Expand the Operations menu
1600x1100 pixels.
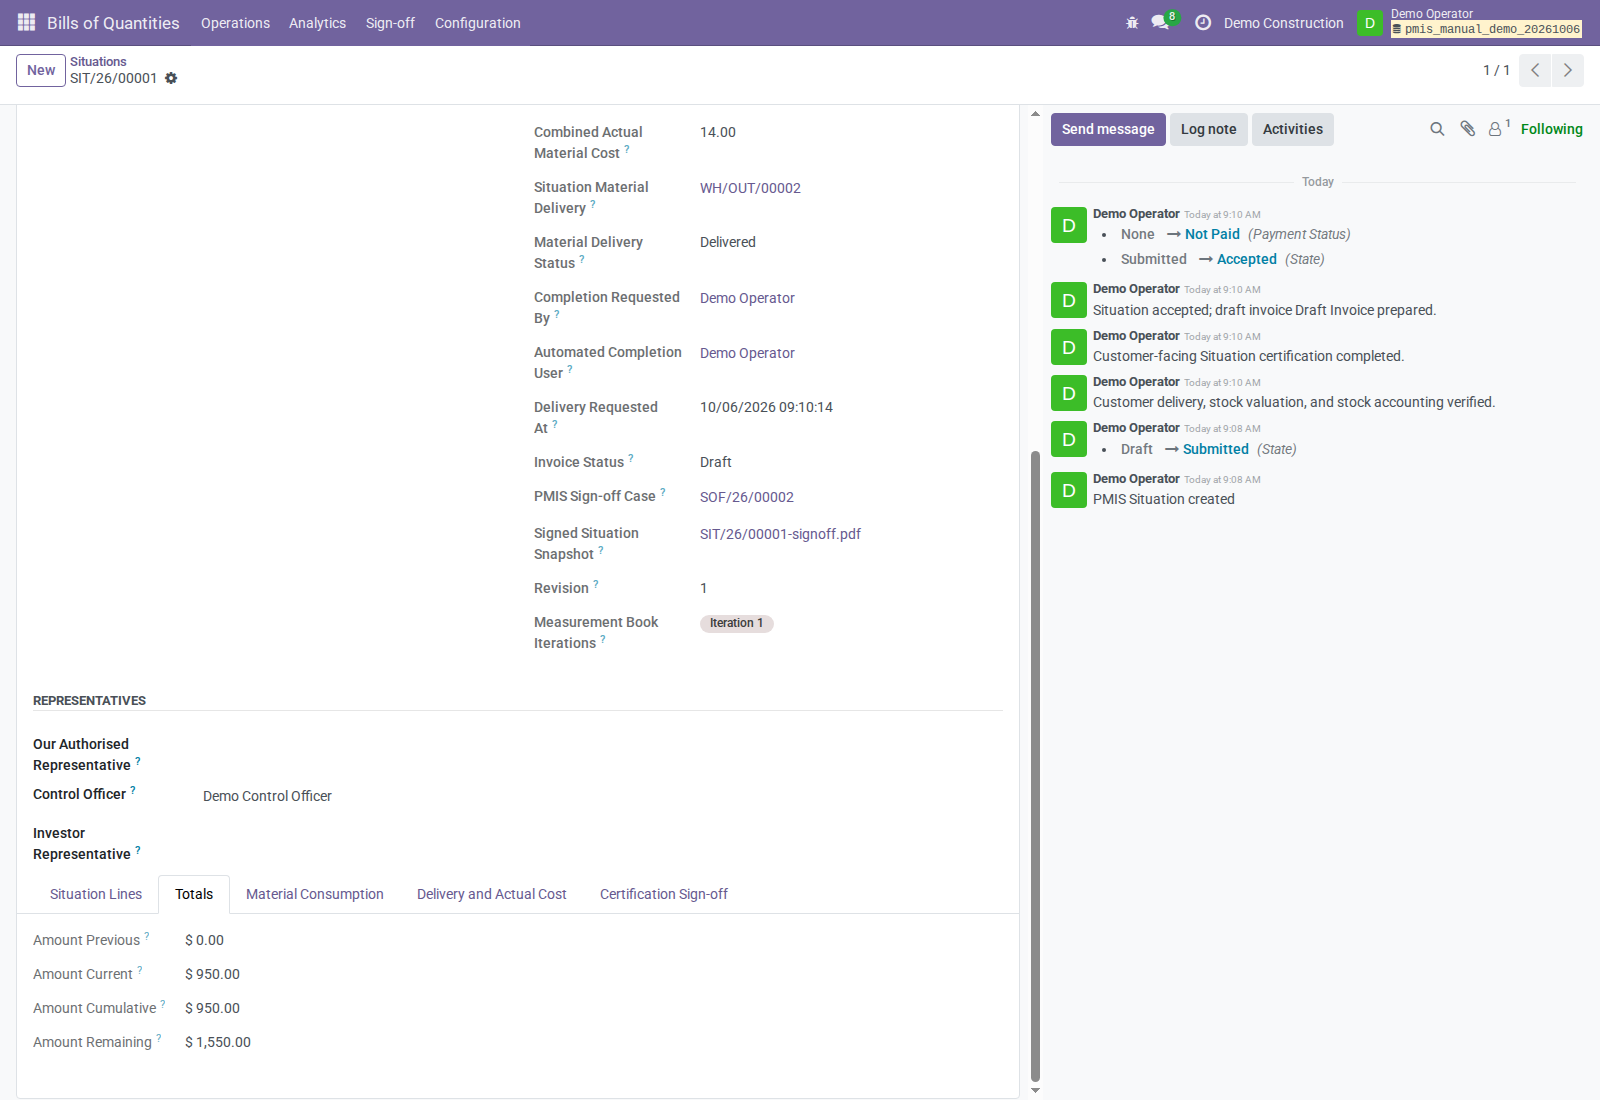click(x=235, y=23)
